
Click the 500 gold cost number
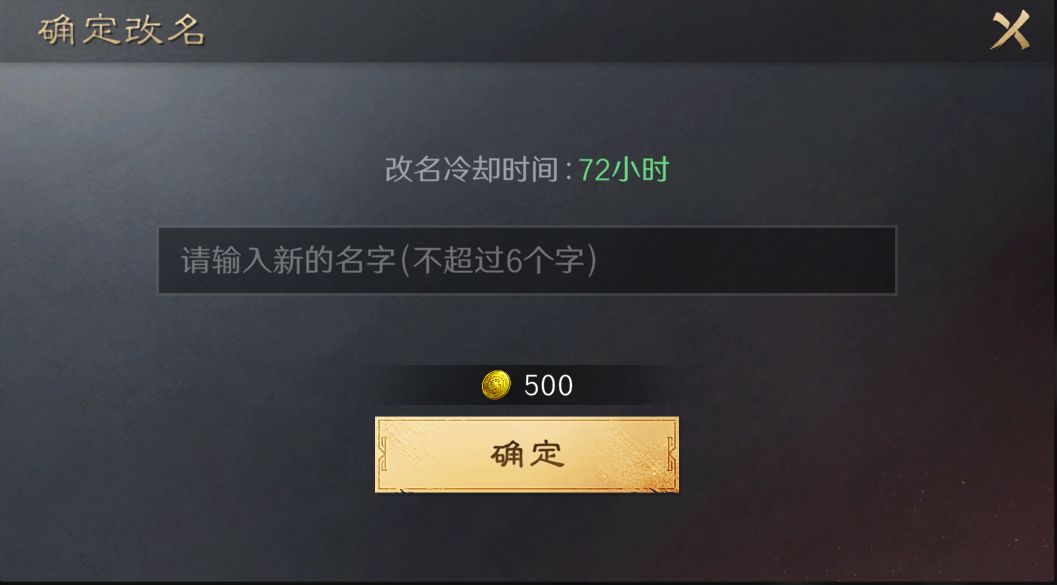click(x=548, y=386)
